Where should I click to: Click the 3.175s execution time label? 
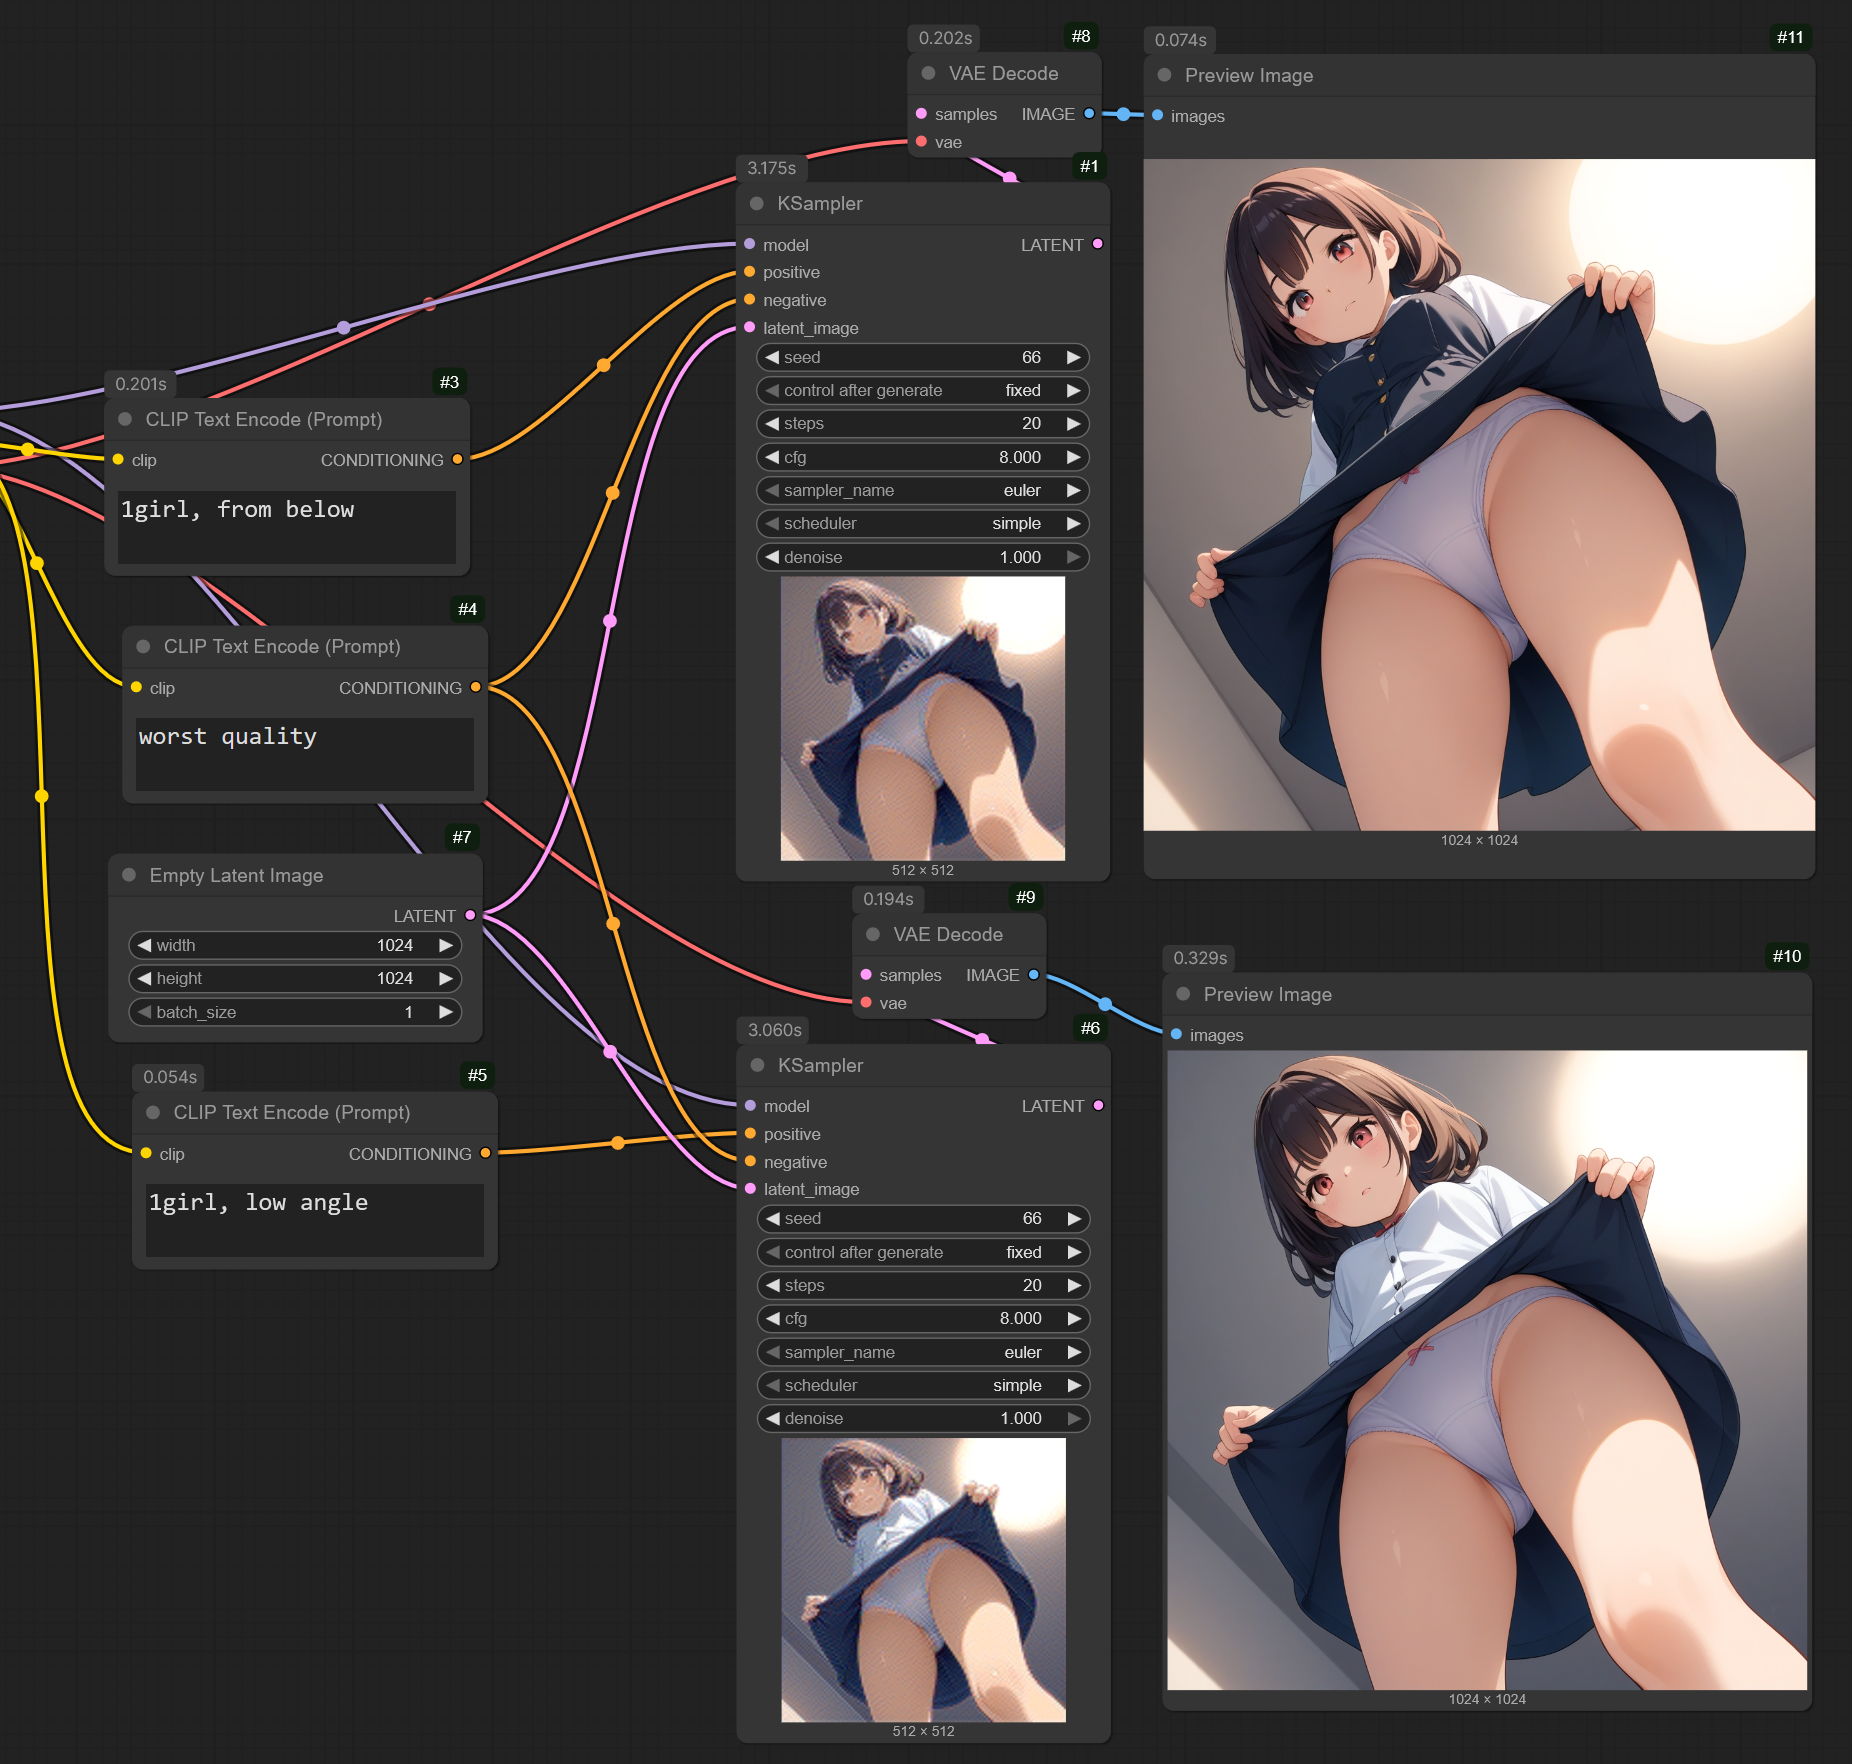pyautogui.click(x=772, y=168)
